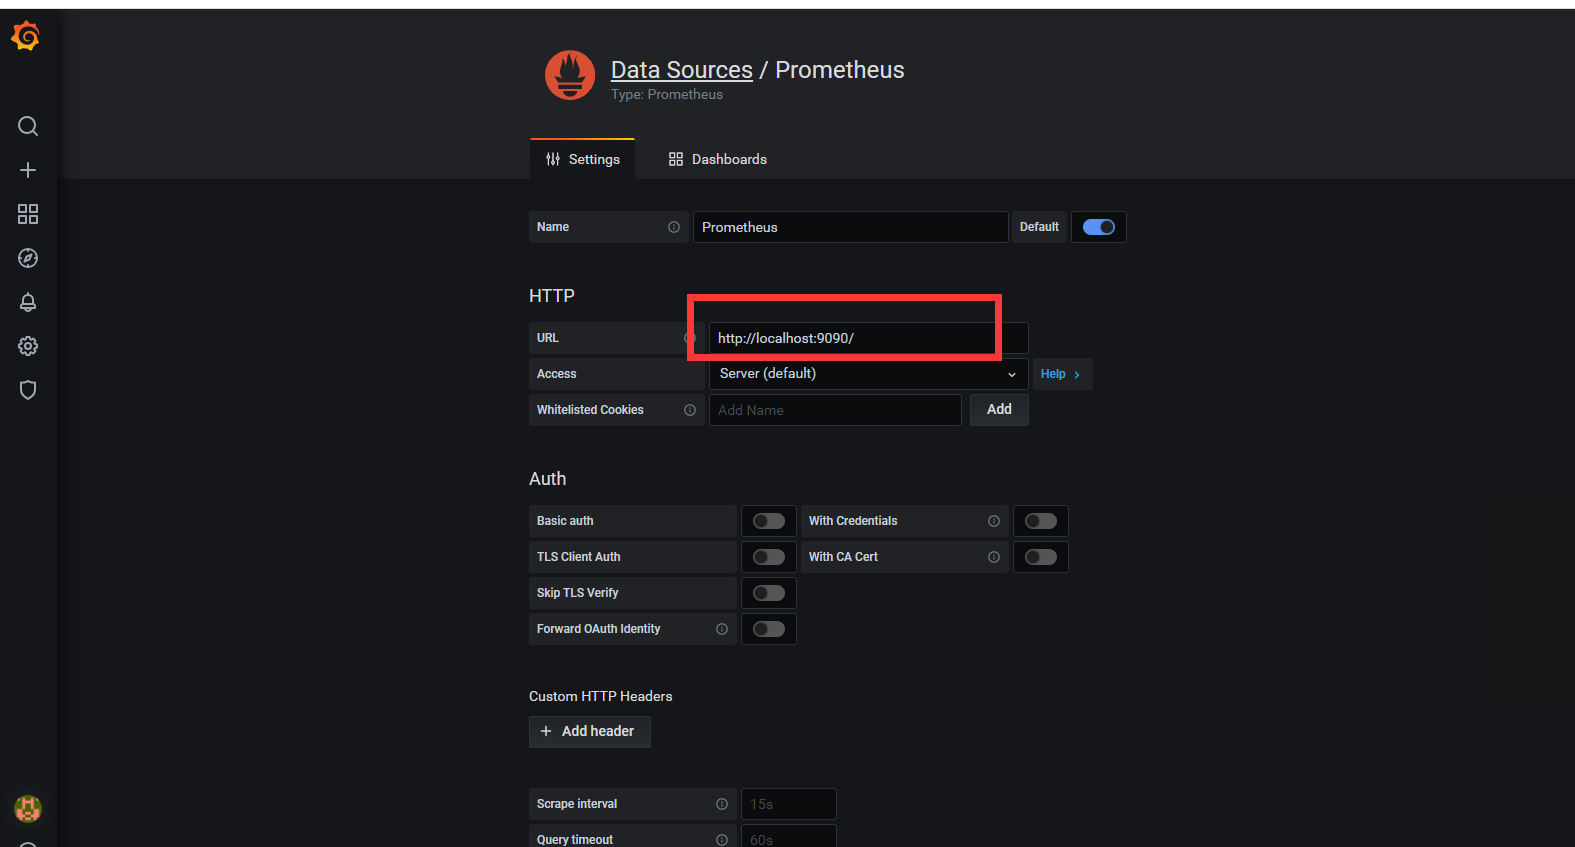Viewport: 1575px width, 847px height.
Task: Show info tooltip for Name field
Action: [x=674, y=227]
